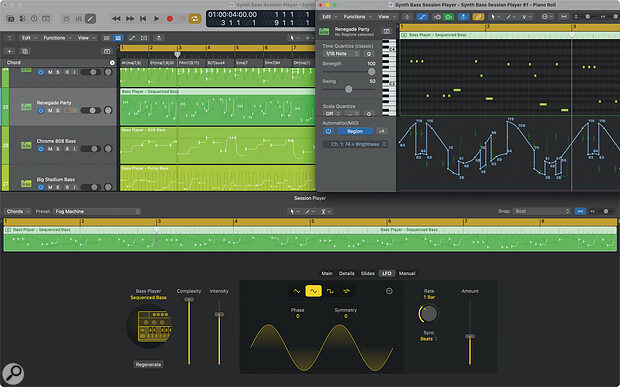Screen dimensions: 620x387
Task: Add global Chord track entry plus
Action: coord(112,63)
